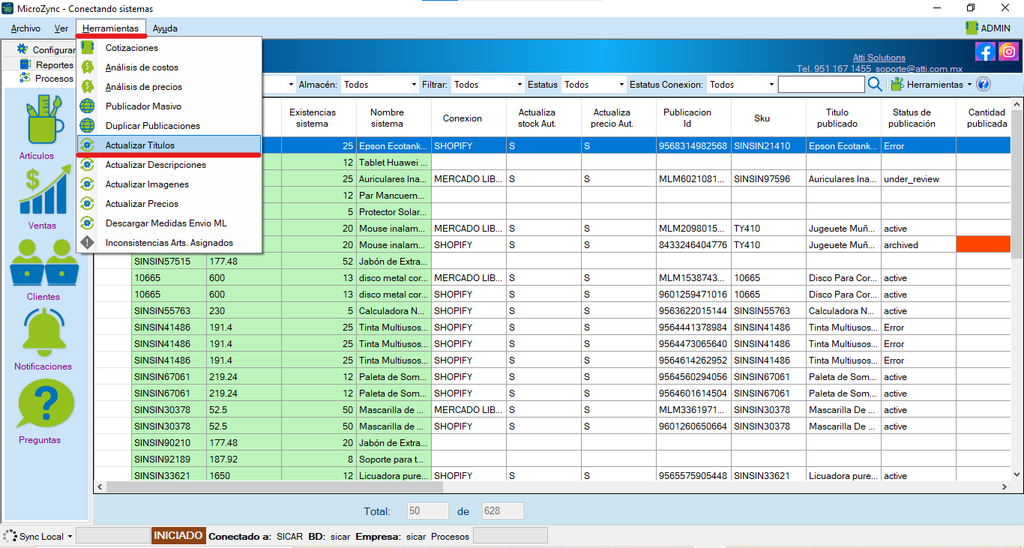The height and width of the screenshot is (548, 1024).
Task: Open the Articulos sidebar icon
Action: pos(44,120)
